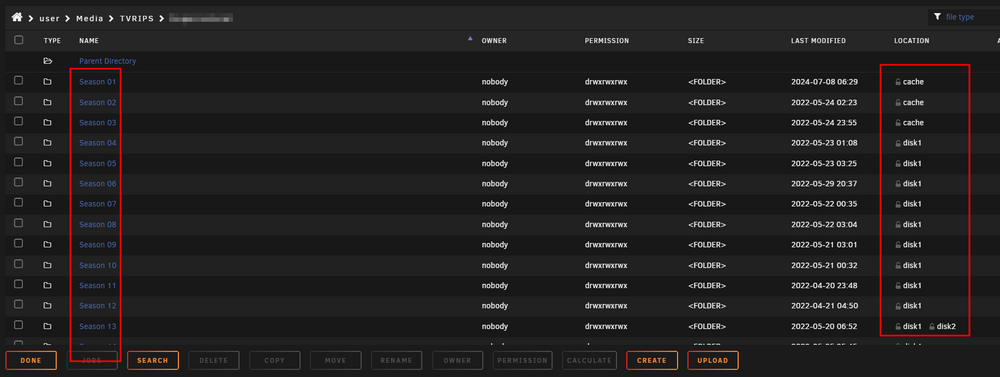Navigate to 'Media' in the breadcrumb
The image size is (1000, 377).
[89, 18]
